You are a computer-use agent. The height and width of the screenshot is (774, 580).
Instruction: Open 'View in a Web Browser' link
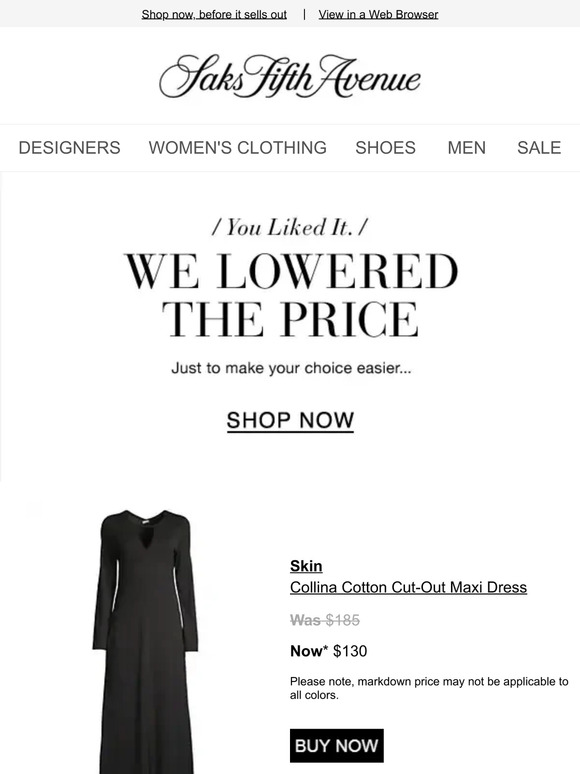pyautogui.click(x=379, y=14)
